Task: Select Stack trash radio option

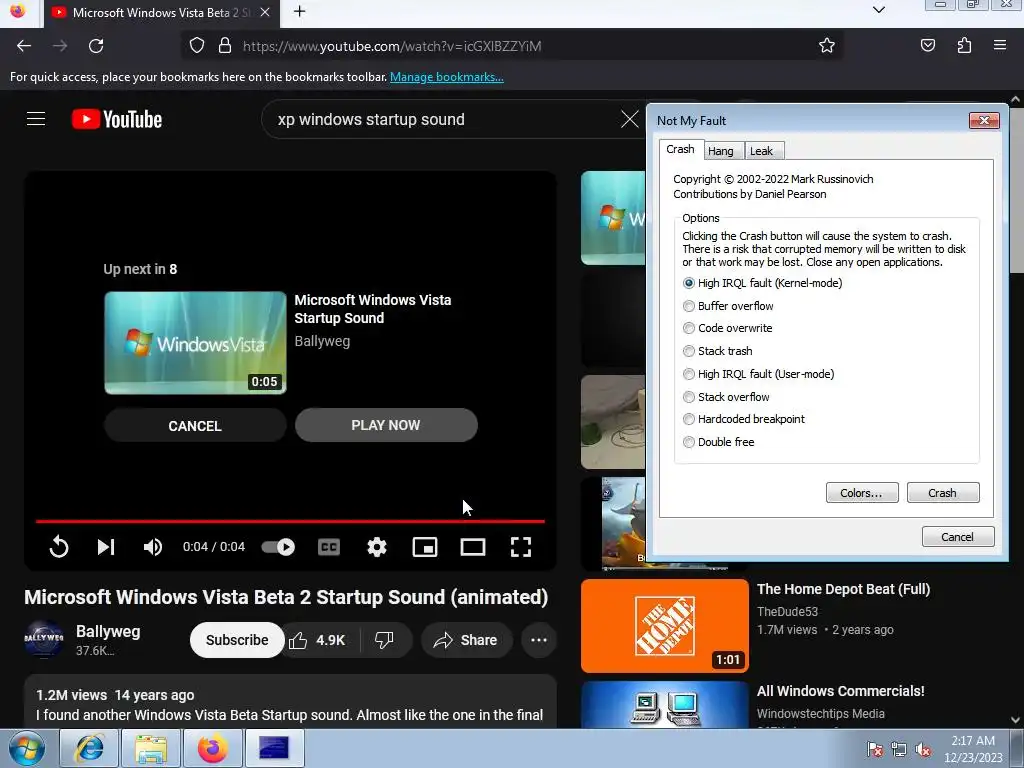Action: 688,351
